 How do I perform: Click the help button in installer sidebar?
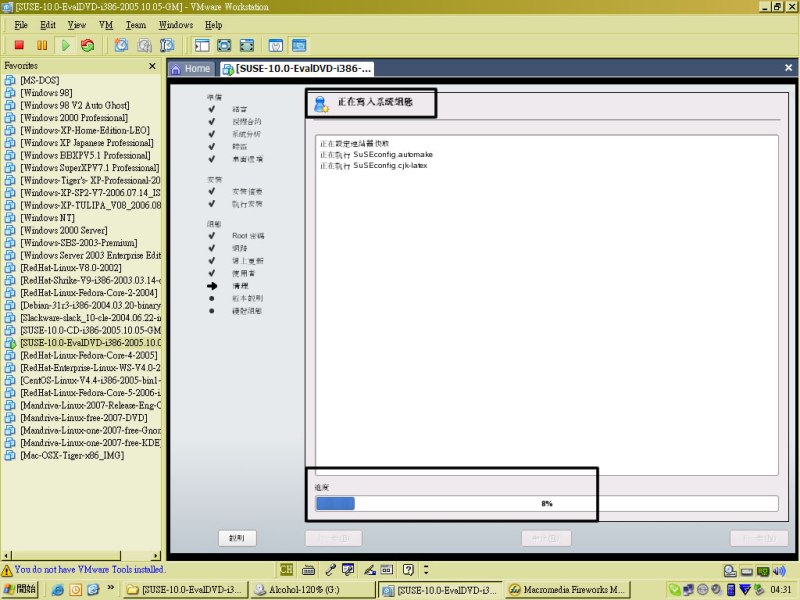tap(237, 538)
